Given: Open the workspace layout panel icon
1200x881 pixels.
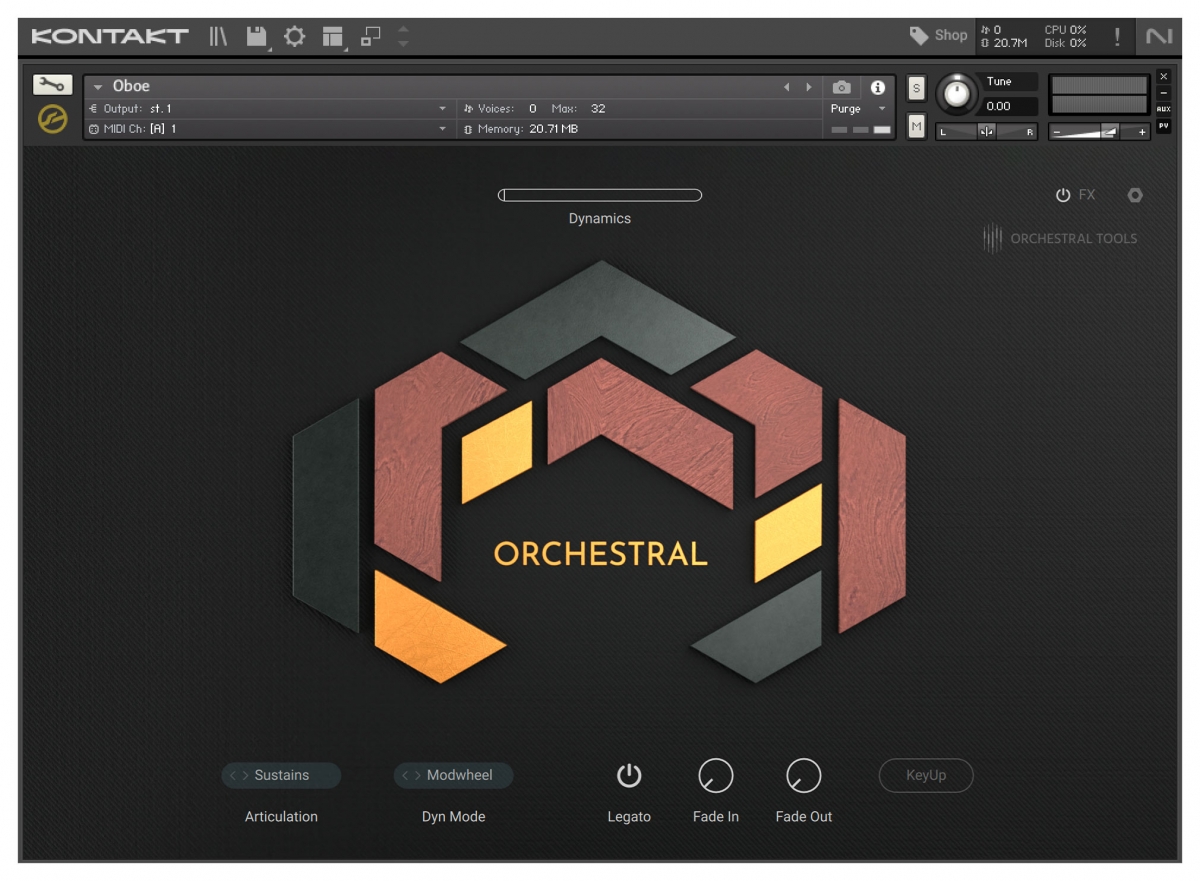Looking at the screenshot, I should point(332,37).
